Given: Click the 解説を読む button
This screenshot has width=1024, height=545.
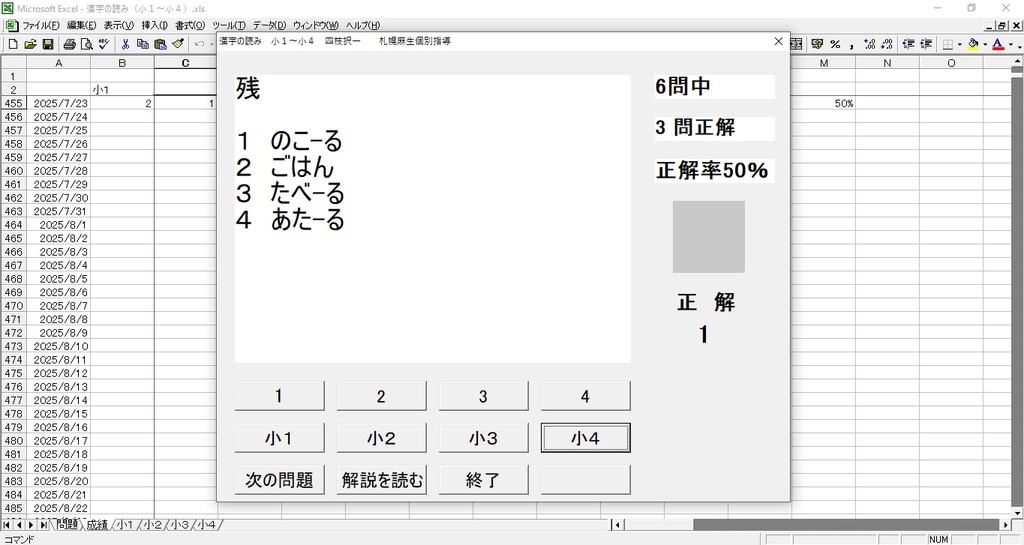Looking at the screenshot, I should tap(381, 480).
